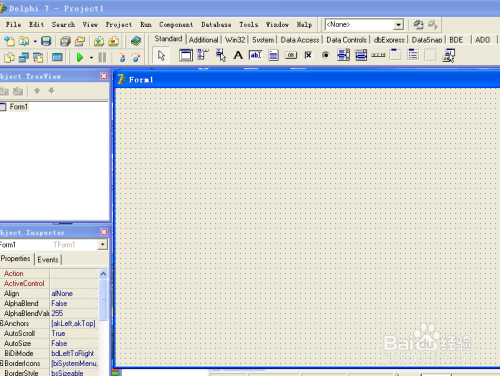Expand the BorderIcons property
Image resolution: width=500 pixels, height=376 pixels.
pos(2,363)
